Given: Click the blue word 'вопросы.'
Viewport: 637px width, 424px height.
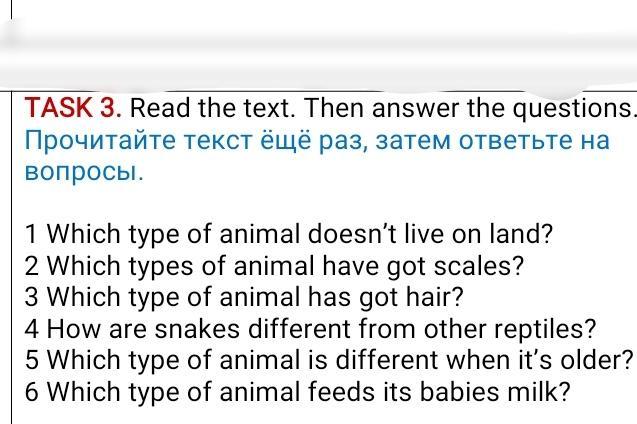Looking at the screenshot, I should click(x=84, y=171).
